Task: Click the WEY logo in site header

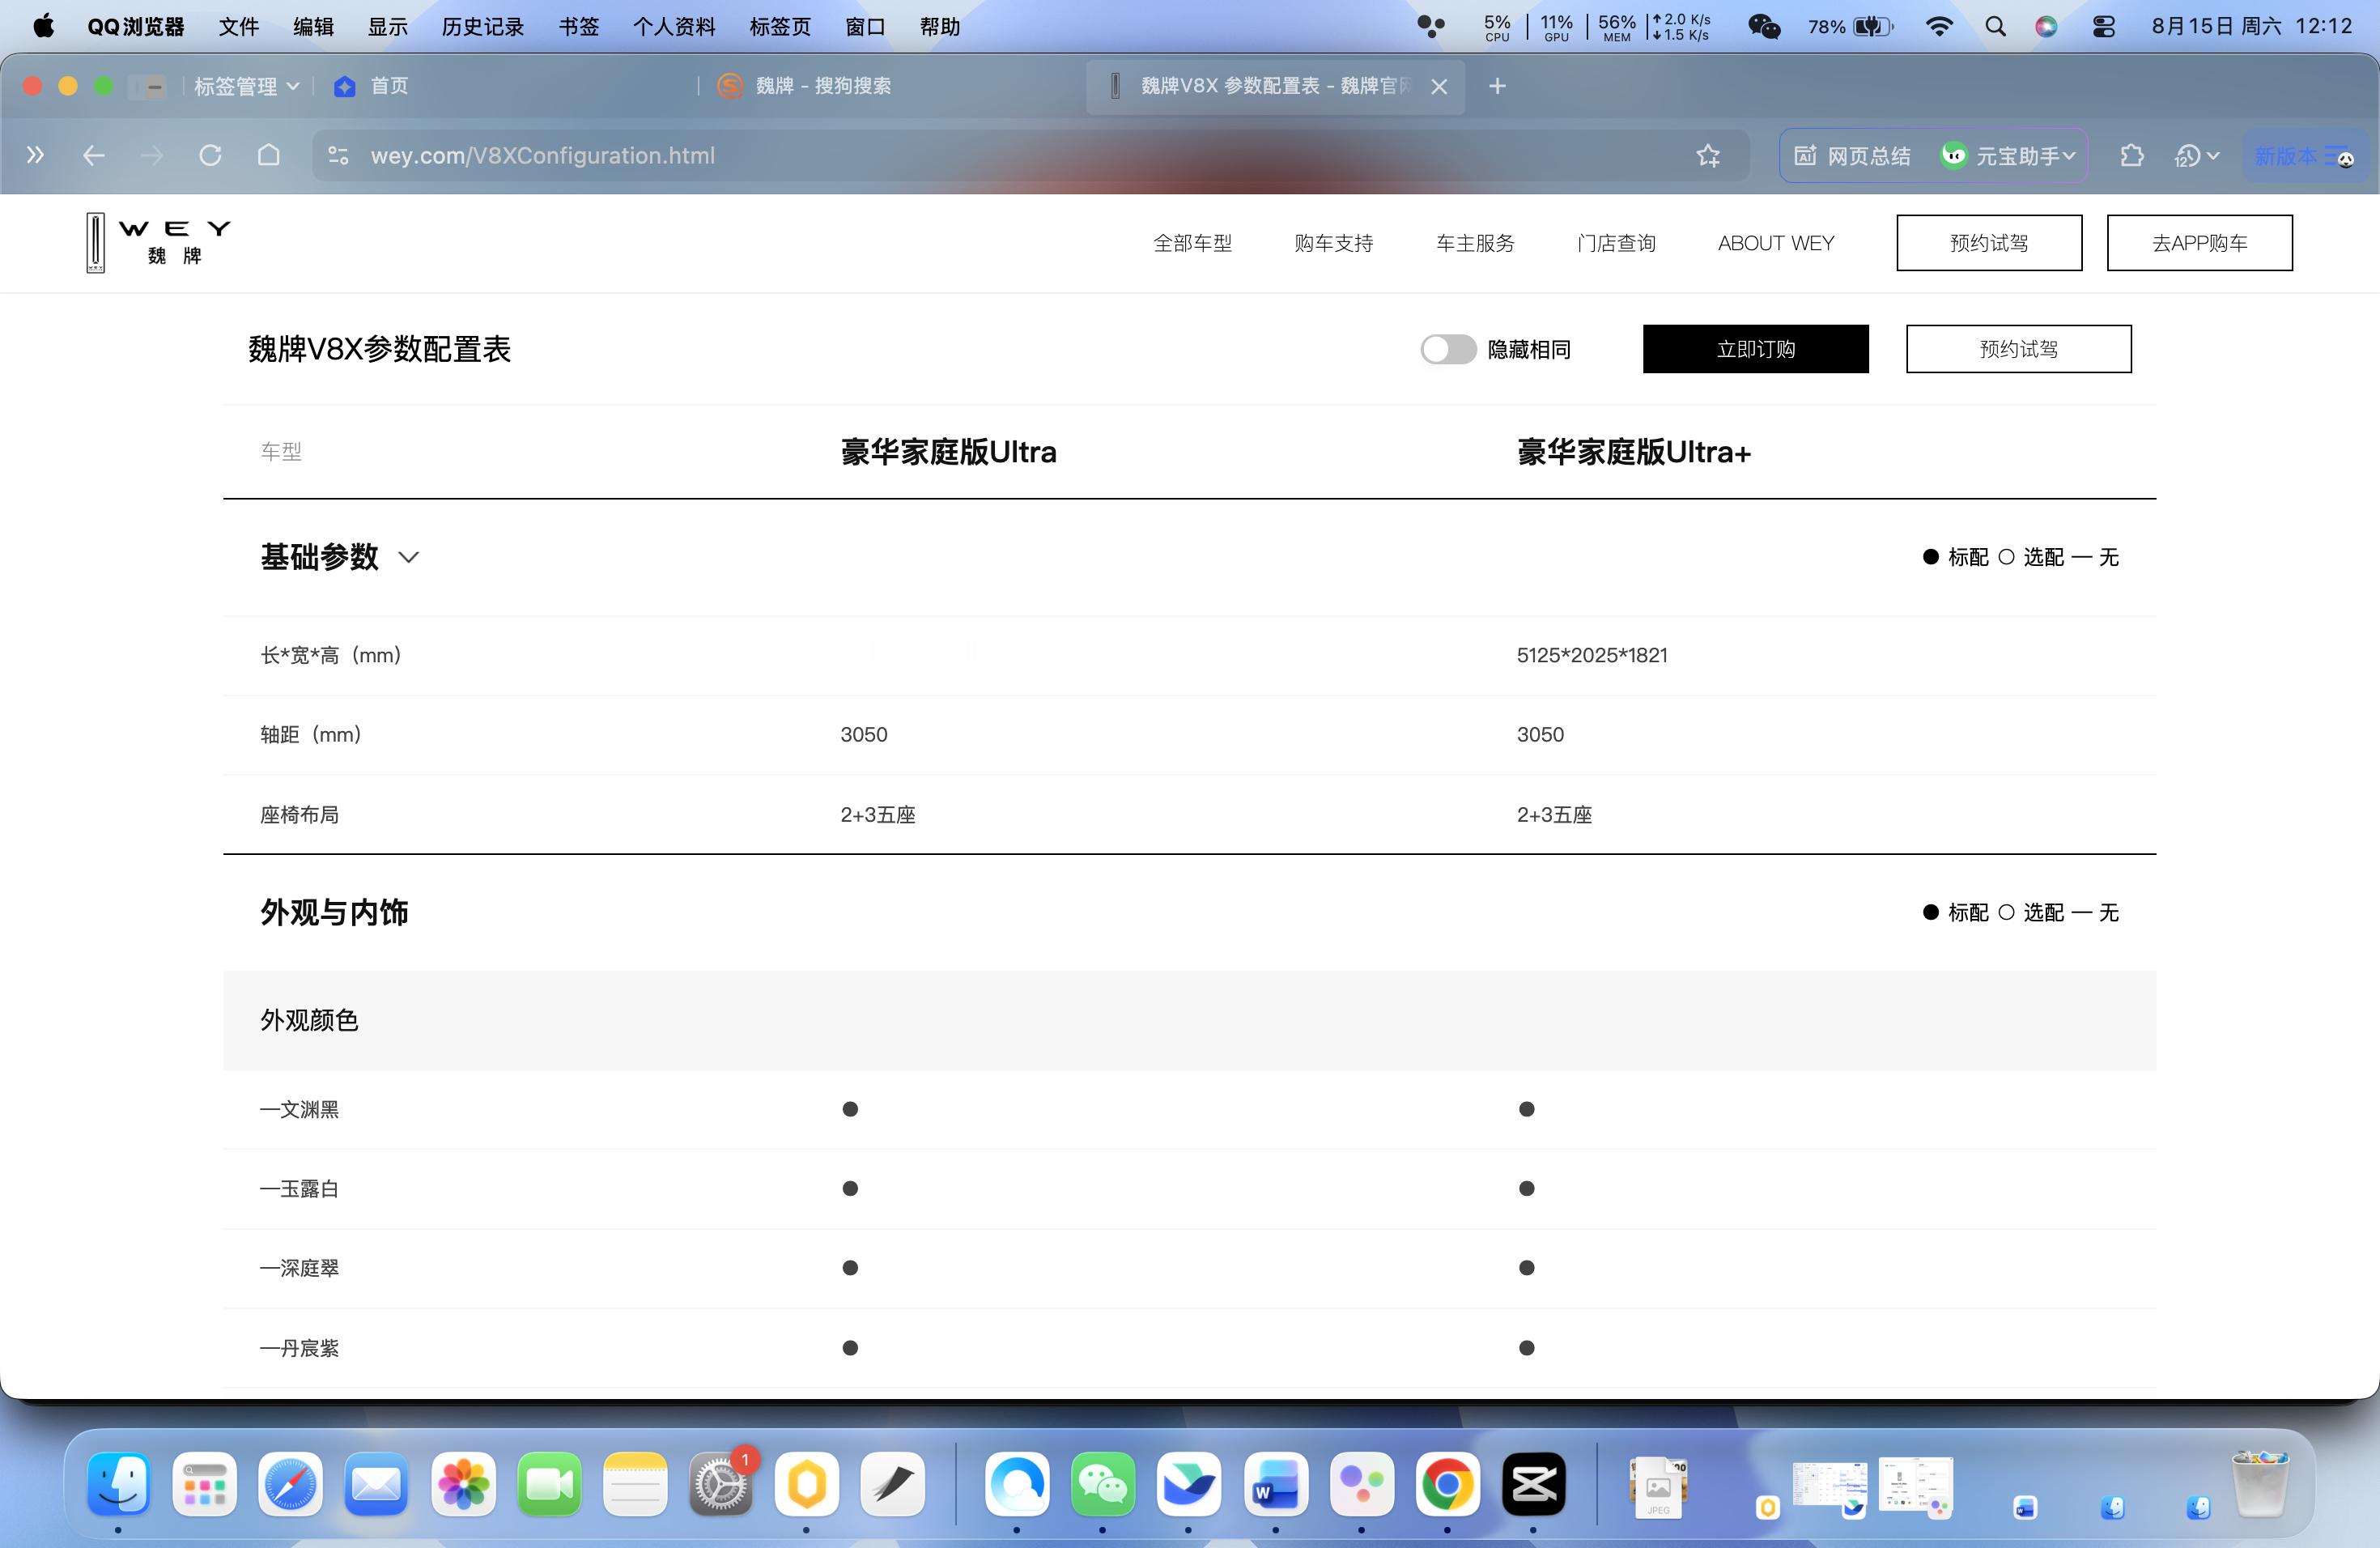Action: (158, 242)
